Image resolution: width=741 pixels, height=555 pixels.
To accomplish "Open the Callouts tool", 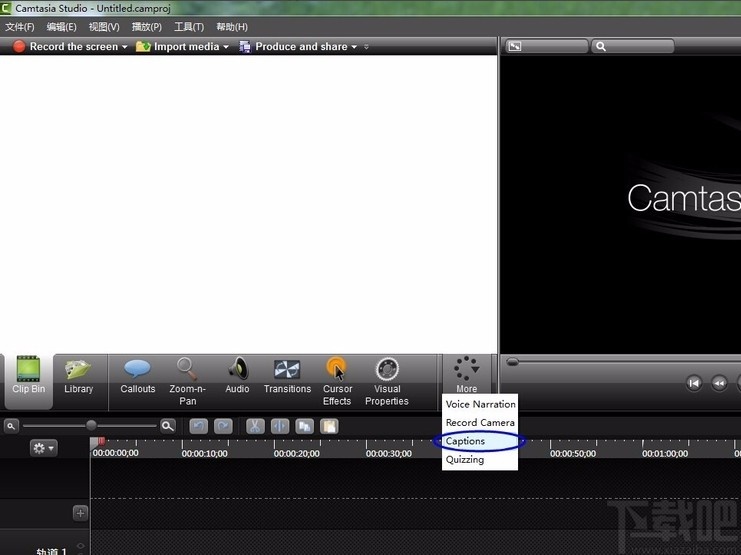I will click(138, 376).
